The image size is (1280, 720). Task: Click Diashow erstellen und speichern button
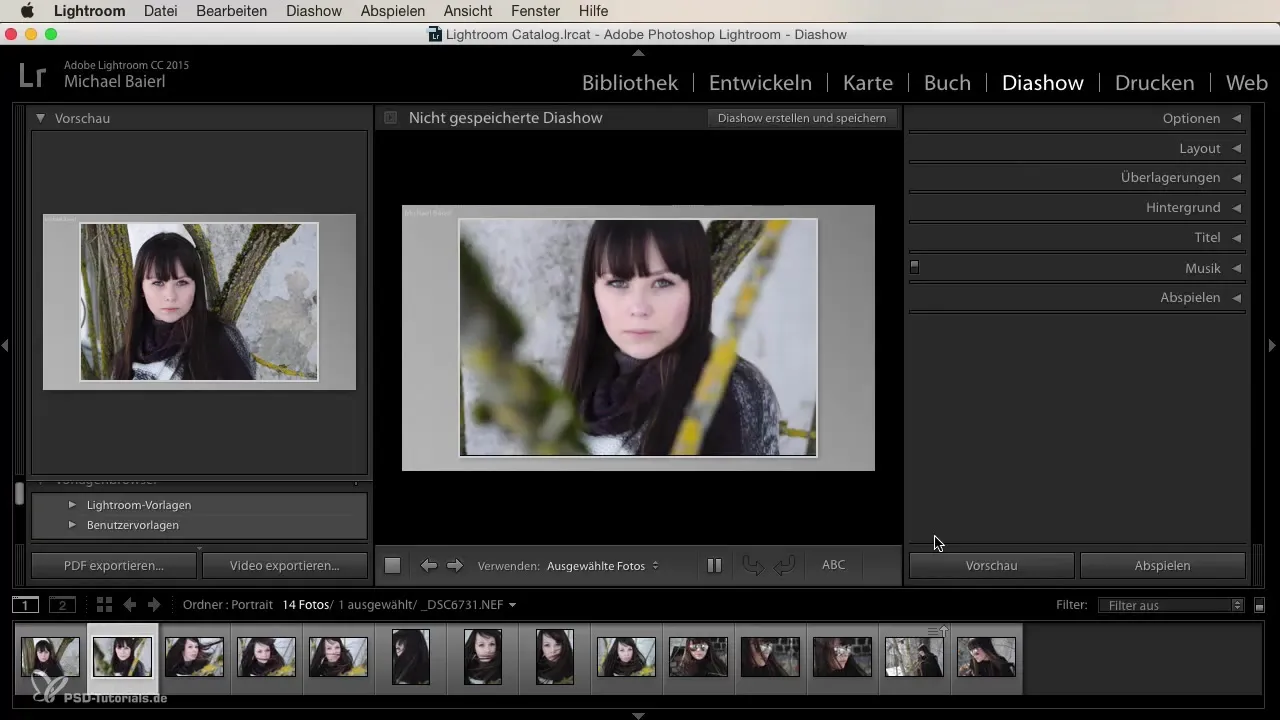(802, 118)
